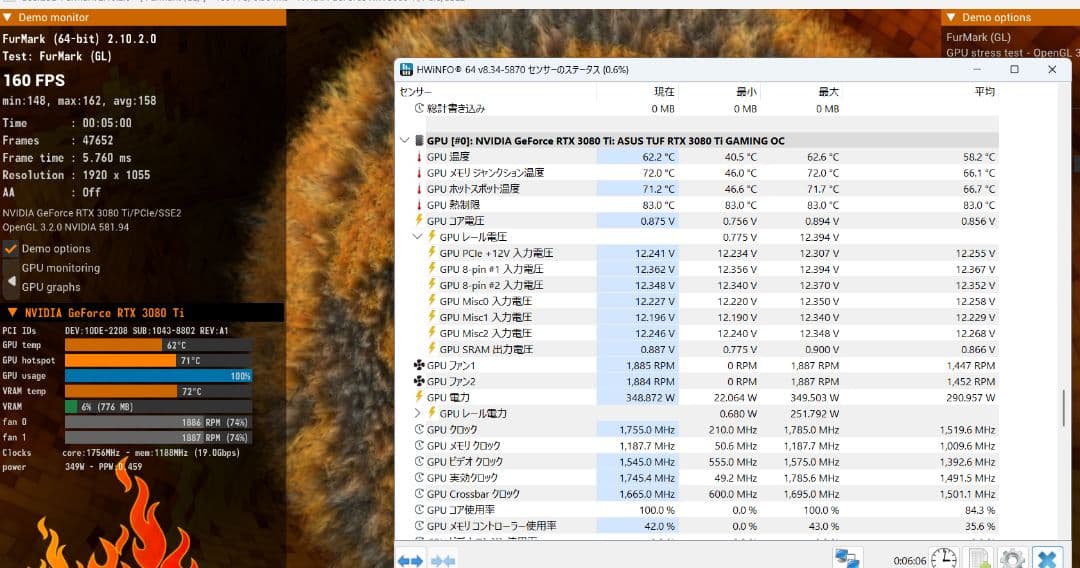Collapse the GPU [#0] NVIDIA GeForce RTX 3080 Ti group
The image size is (1080, 568).
404,140
